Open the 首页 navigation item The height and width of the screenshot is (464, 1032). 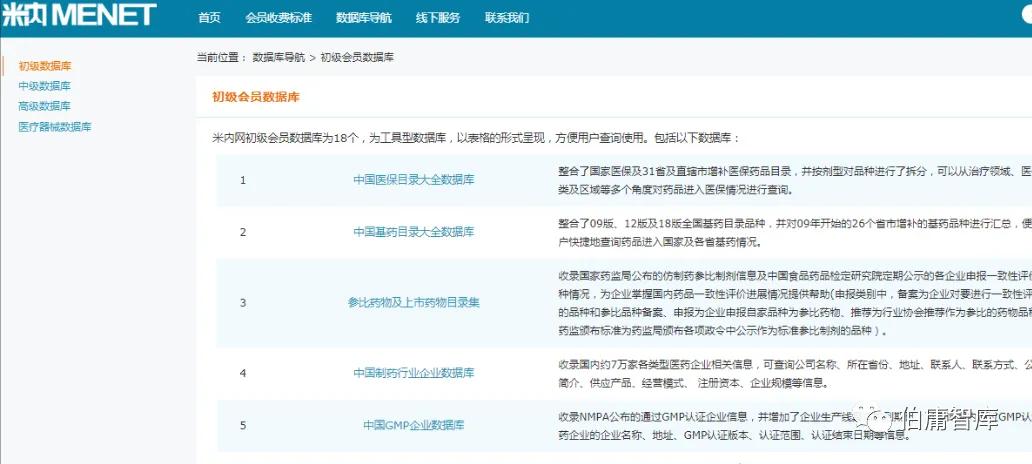click(x=209, y=18)
